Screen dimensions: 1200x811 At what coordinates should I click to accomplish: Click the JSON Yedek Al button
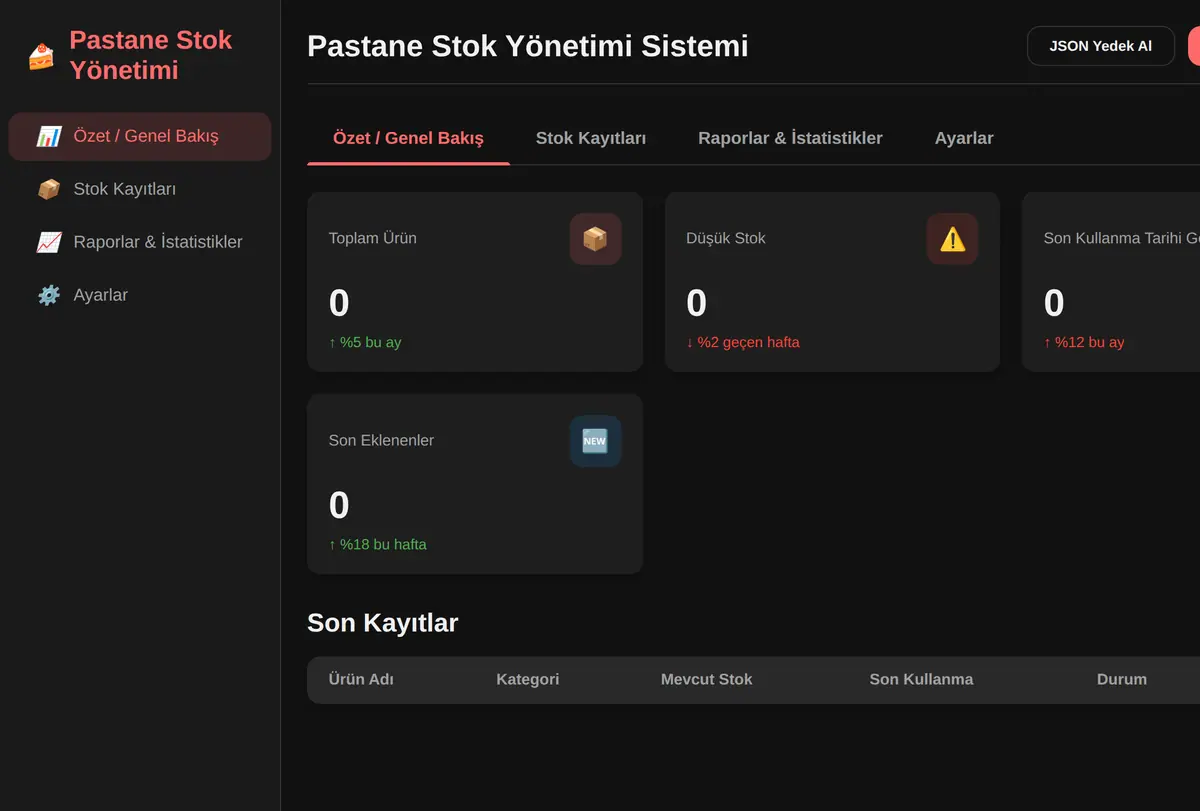1100,46
